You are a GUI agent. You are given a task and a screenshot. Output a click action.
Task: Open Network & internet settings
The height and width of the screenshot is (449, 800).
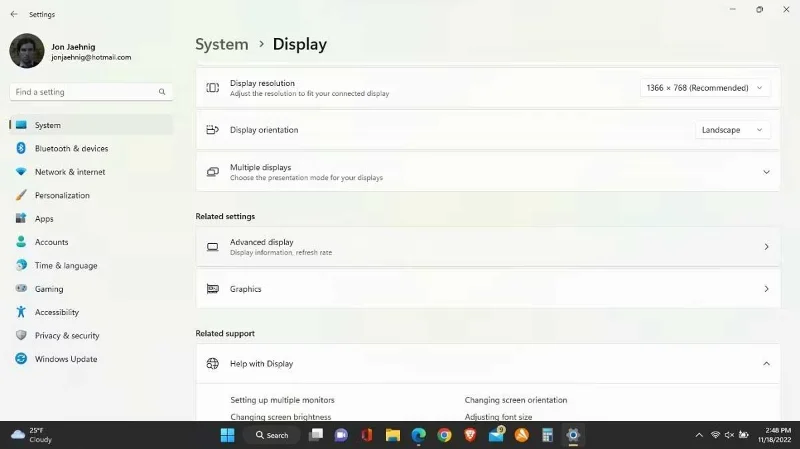(91, 172)
